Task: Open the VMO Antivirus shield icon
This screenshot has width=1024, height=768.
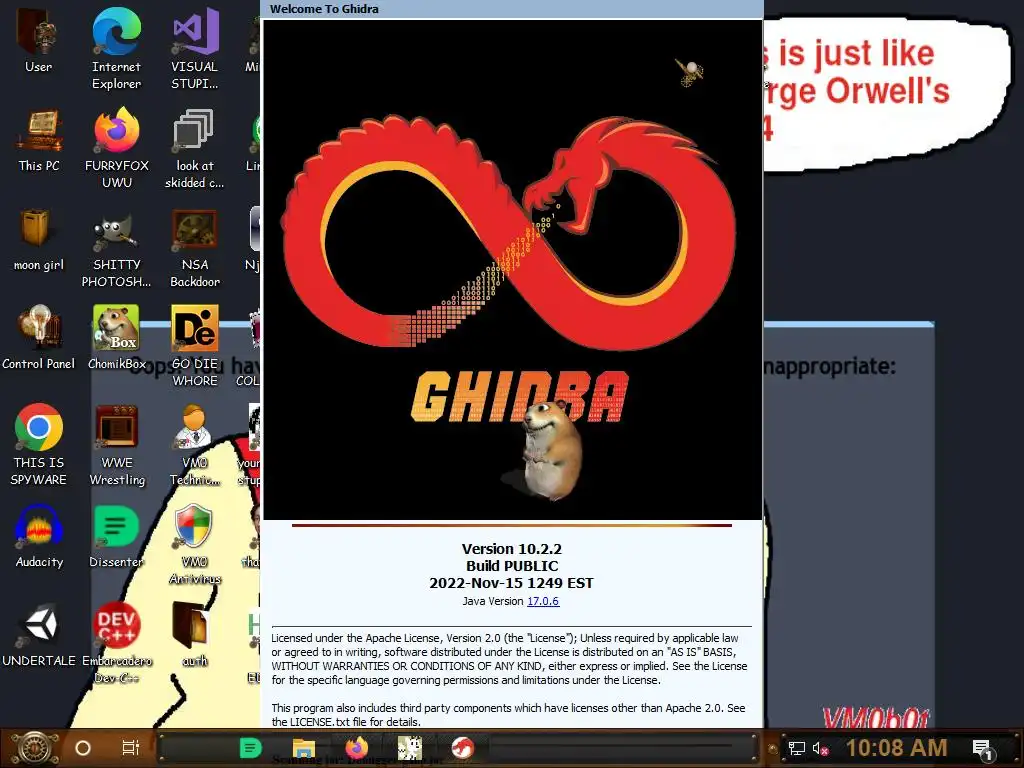Action: tap(195, 544)
